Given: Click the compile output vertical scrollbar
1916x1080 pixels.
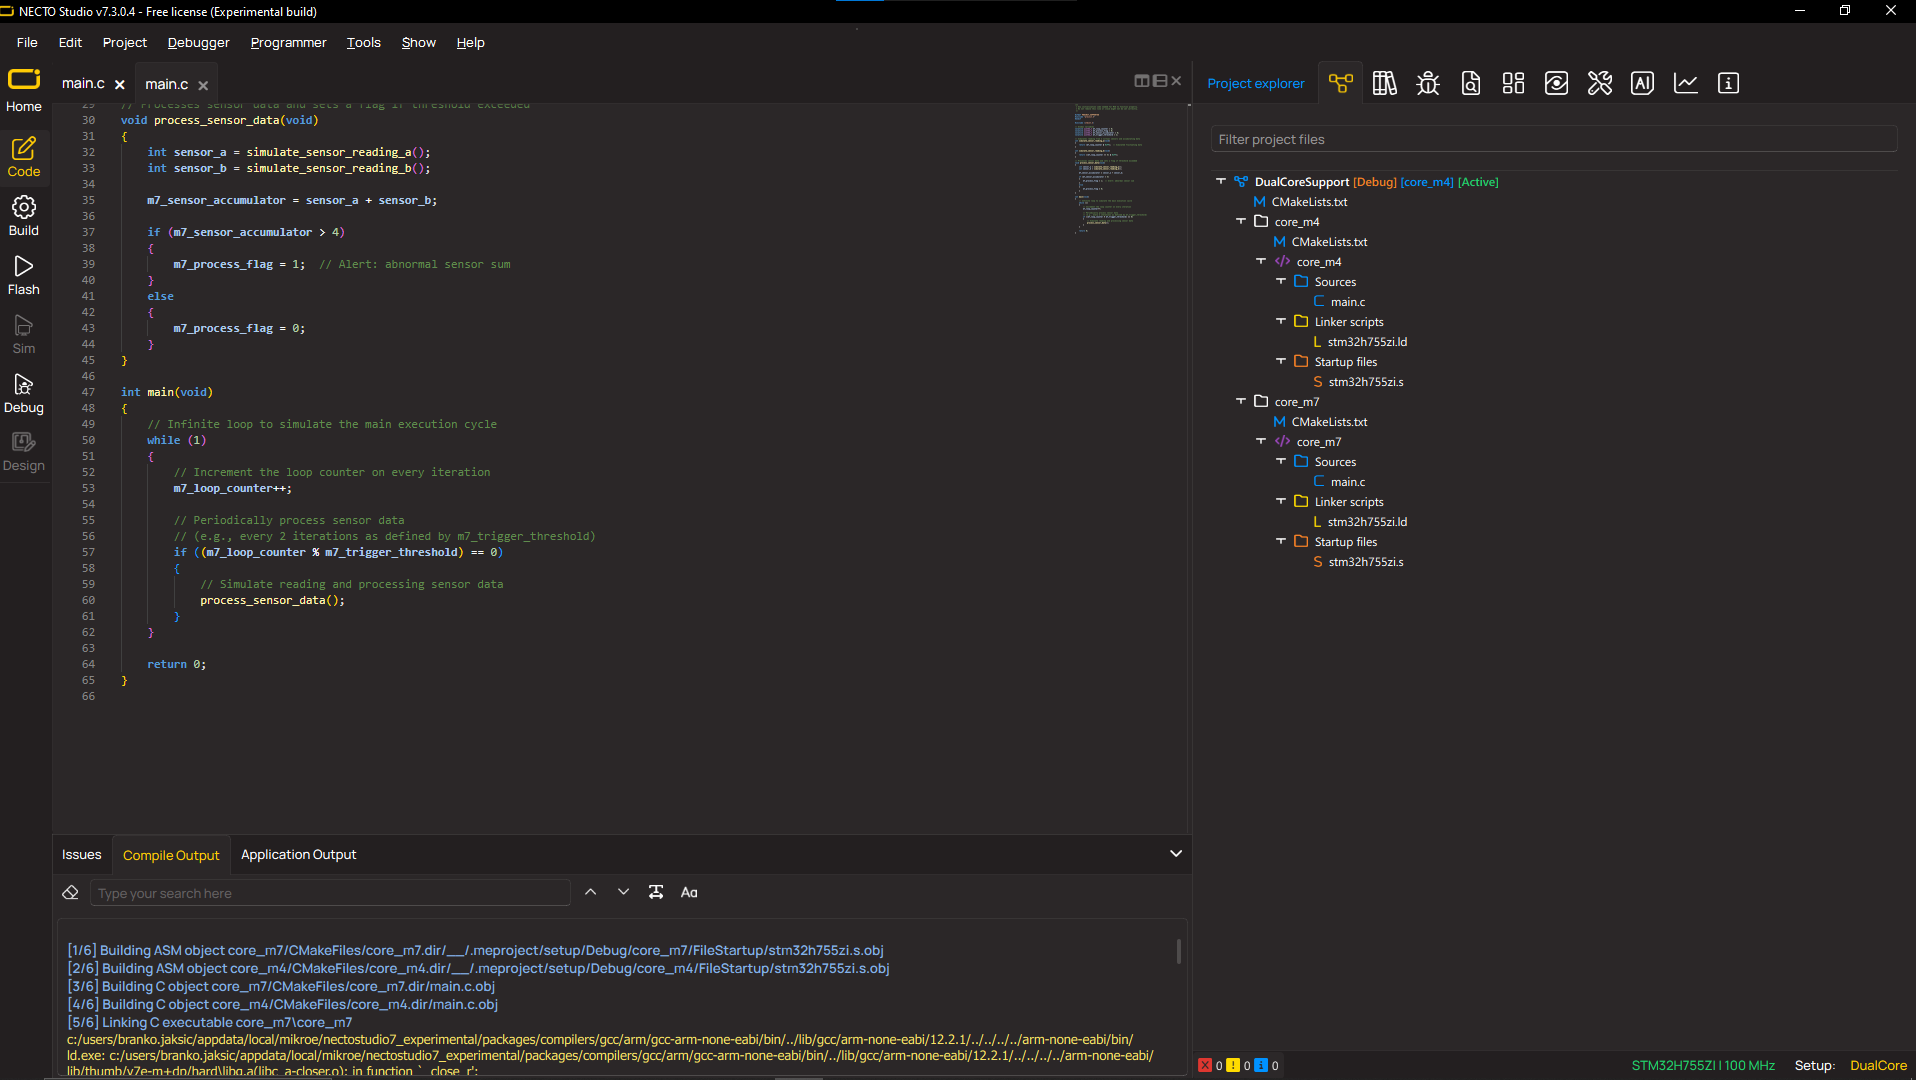Looking at the screenshot, I should coord(1179,951).
